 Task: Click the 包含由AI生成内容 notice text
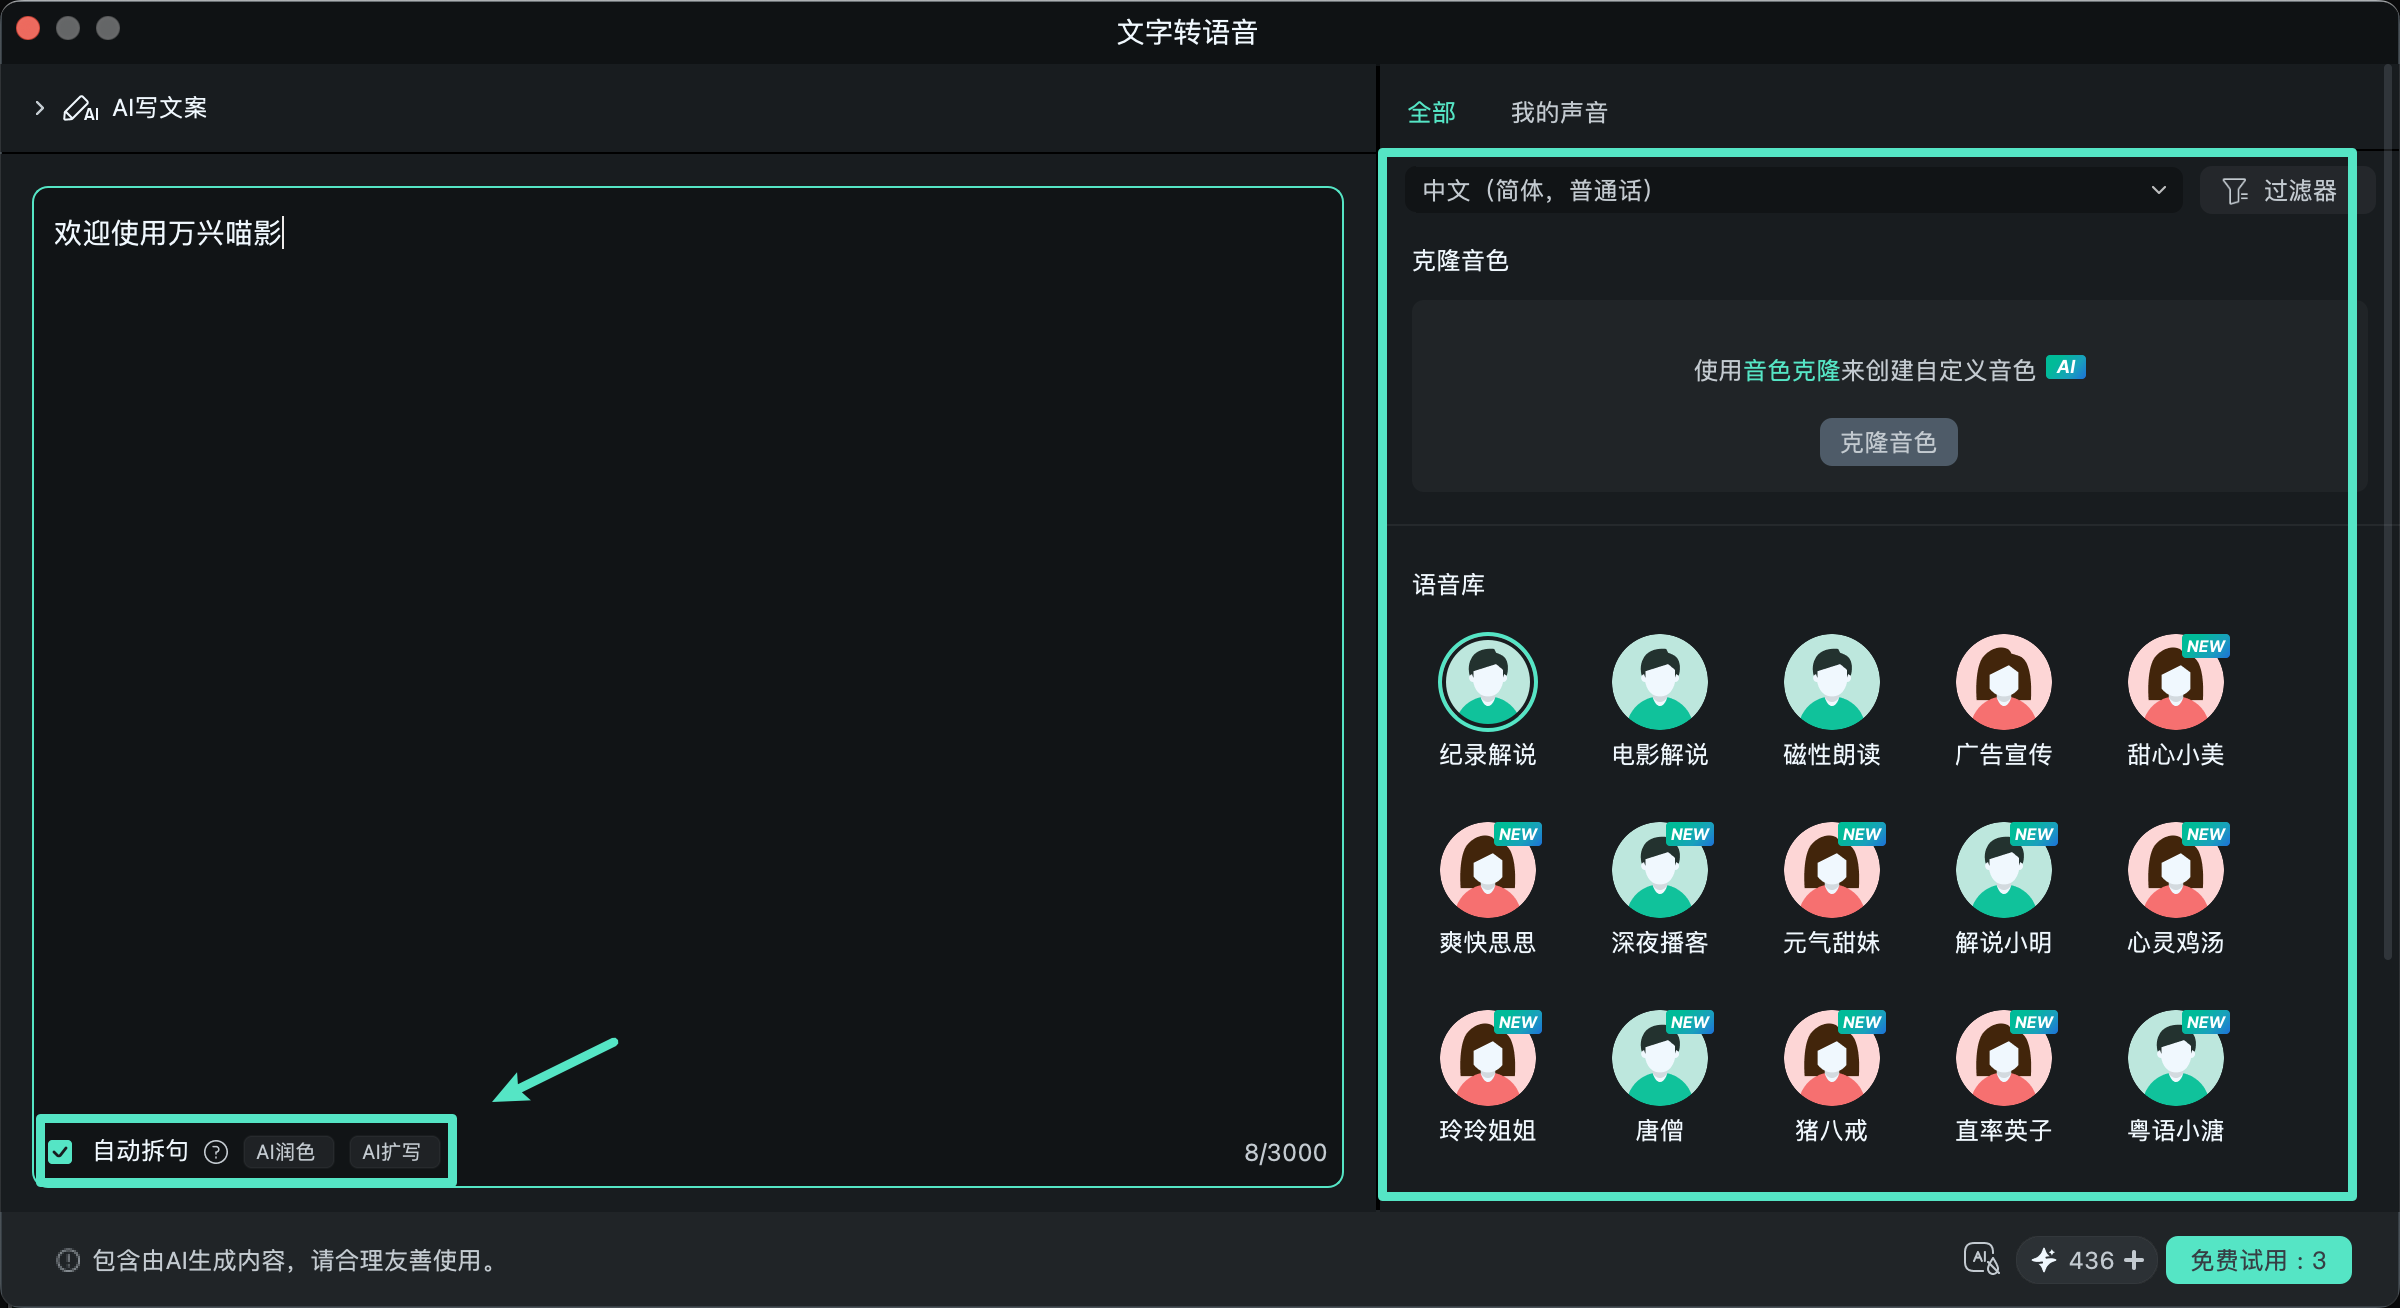pos(296,1260)
